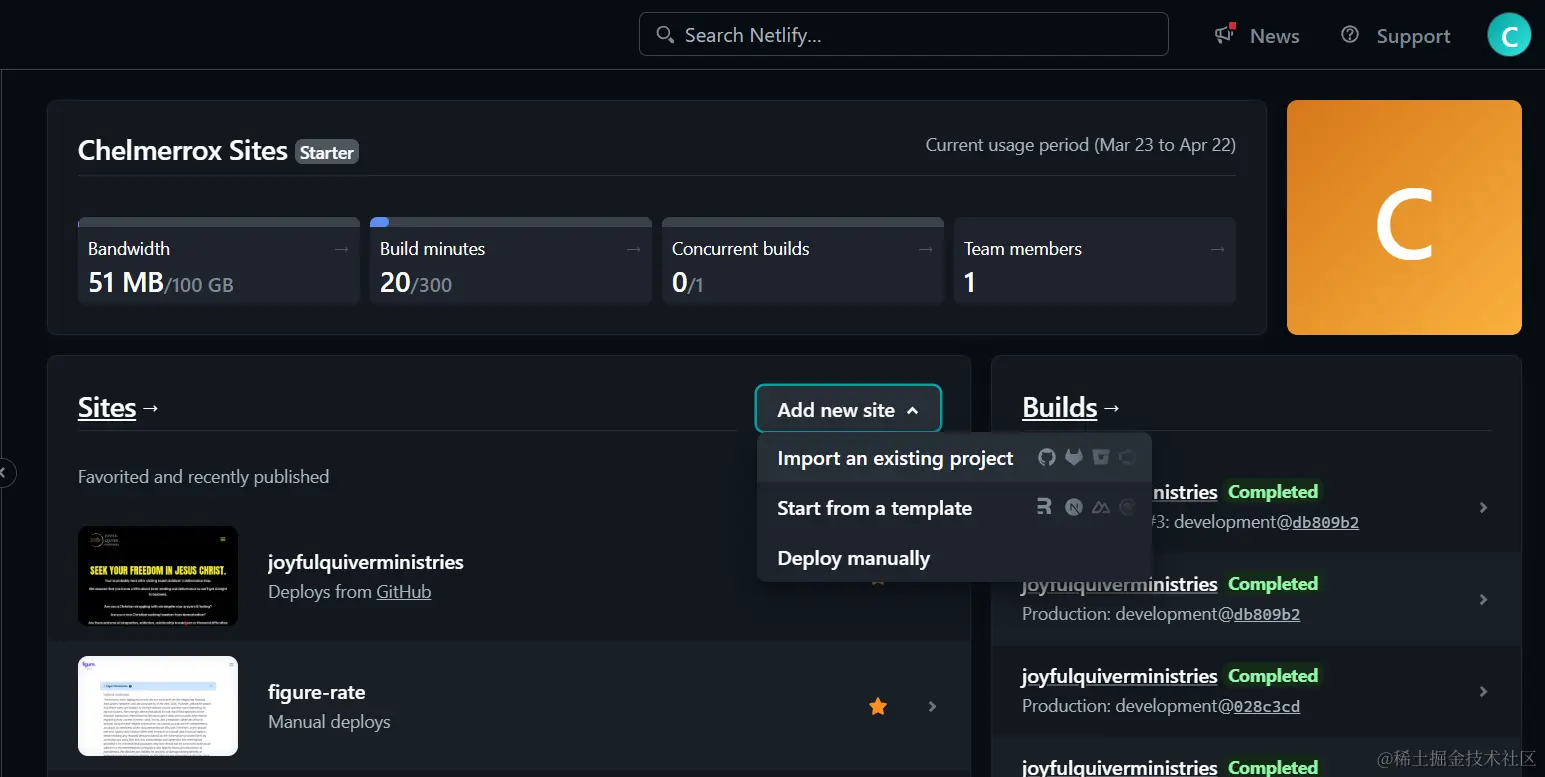
Task: Click the News megaphone icon
Action: click(x=1224, y=35)
